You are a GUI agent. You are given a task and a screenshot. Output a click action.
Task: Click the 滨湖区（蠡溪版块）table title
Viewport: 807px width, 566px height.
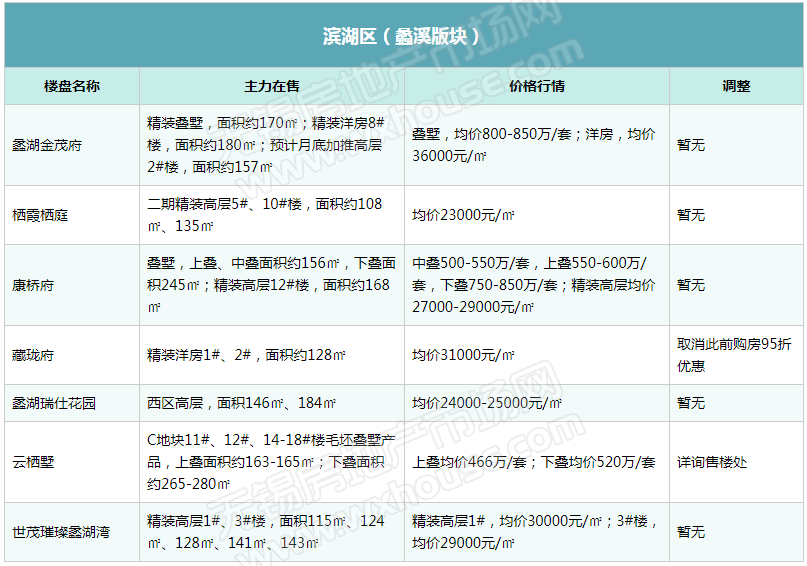[x=402, y=36]
